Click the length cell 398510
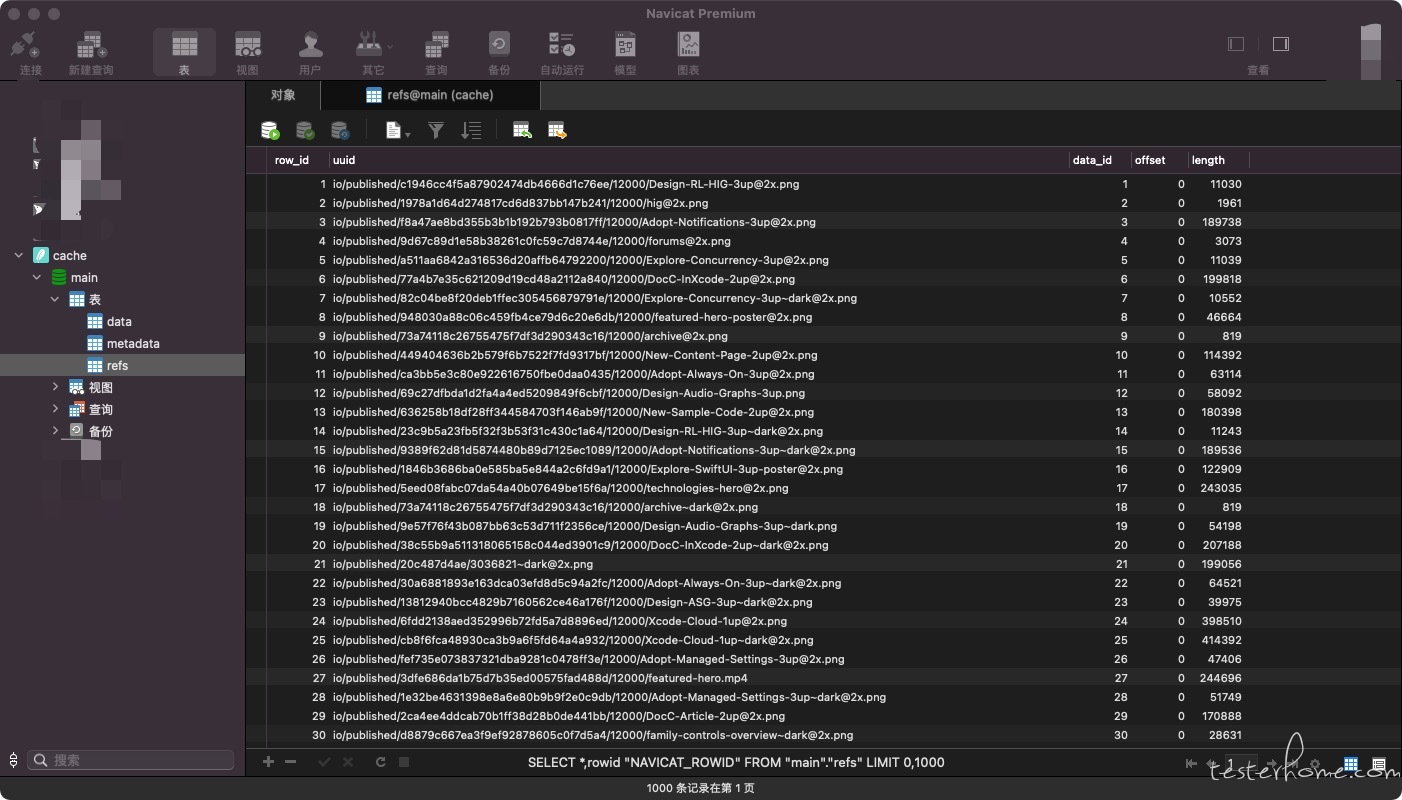Screen dimensions: 1402x800 pos(1218,621)
